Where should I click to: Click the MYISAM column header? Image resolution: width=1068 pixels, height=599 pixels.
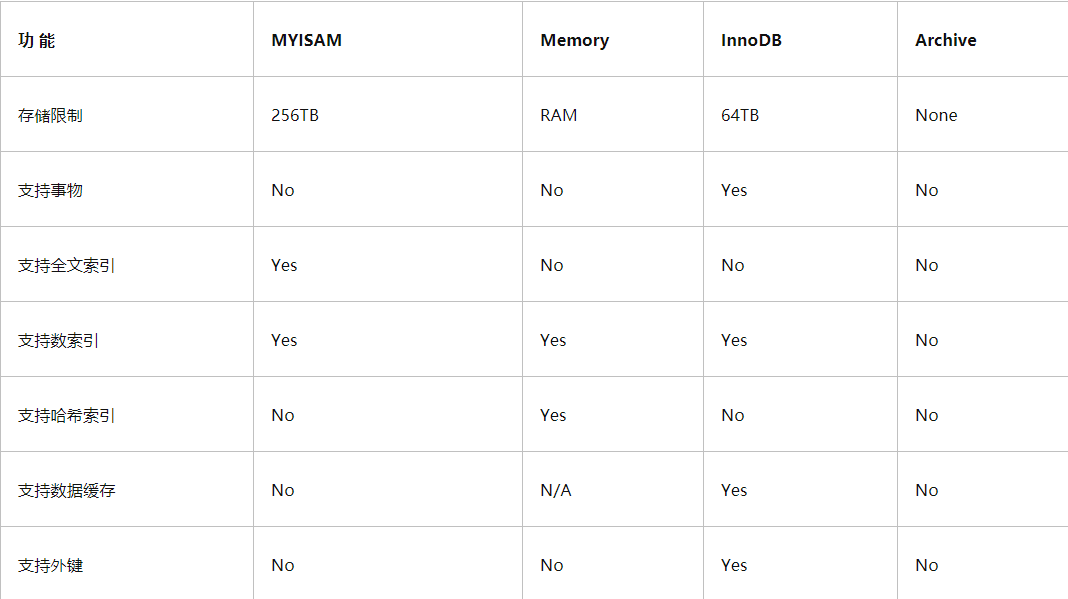click(306, 40)
